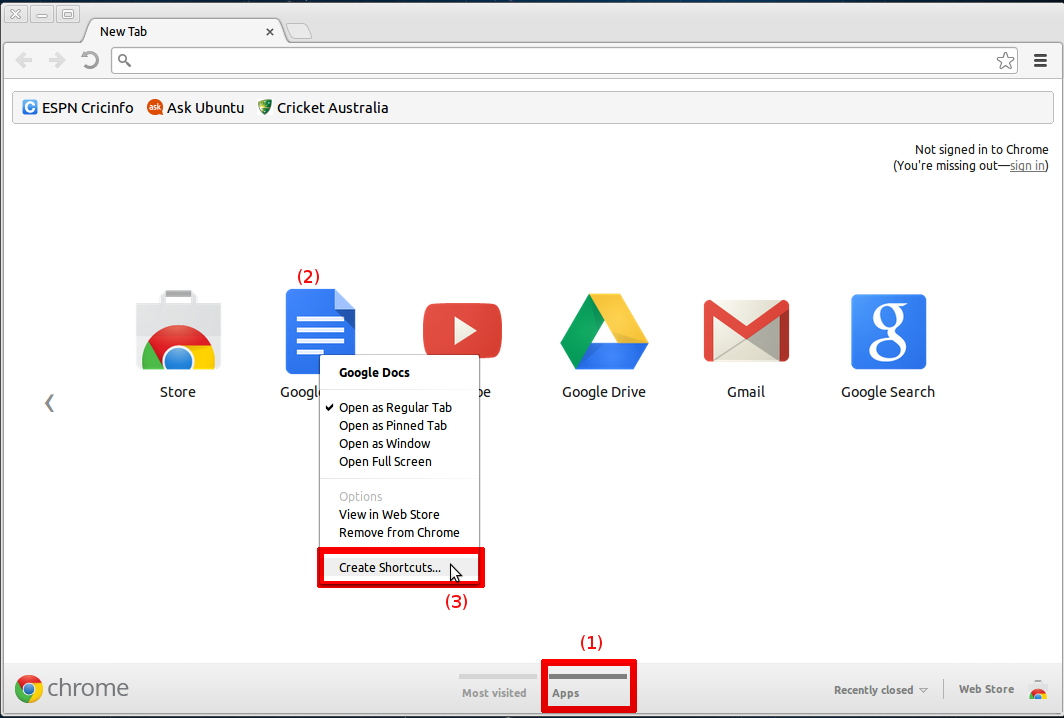
Task: Select Open as Pinned Tab option
Action: (399, 426)
